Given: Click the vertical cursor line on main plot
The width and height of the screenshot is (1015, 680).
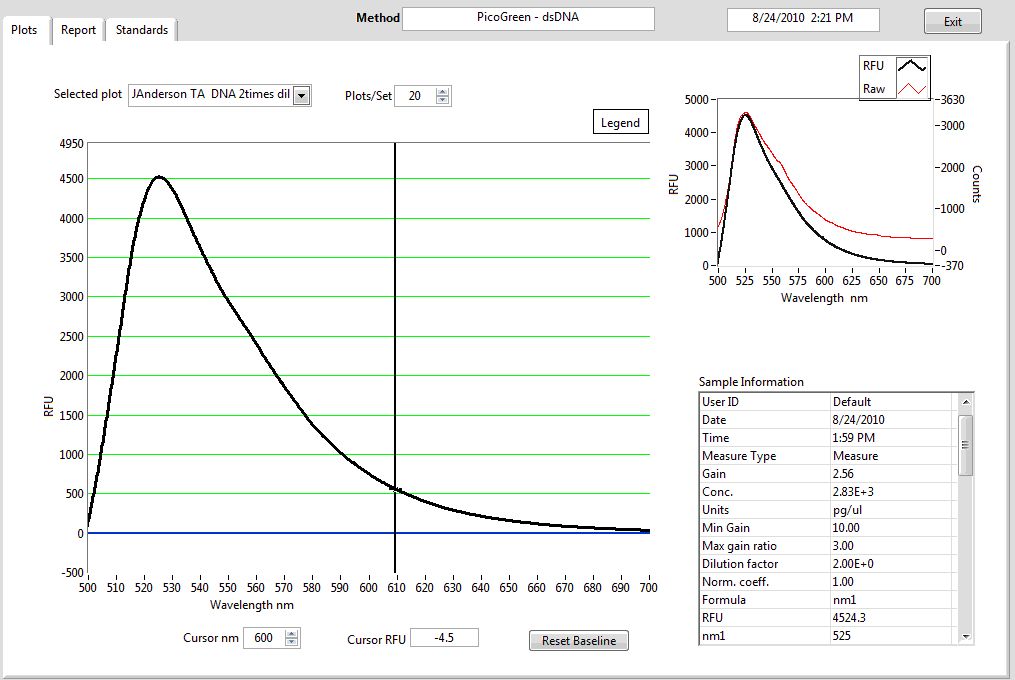Looking at the screenshot, I should pyautogui.click(x=395, y=300).
